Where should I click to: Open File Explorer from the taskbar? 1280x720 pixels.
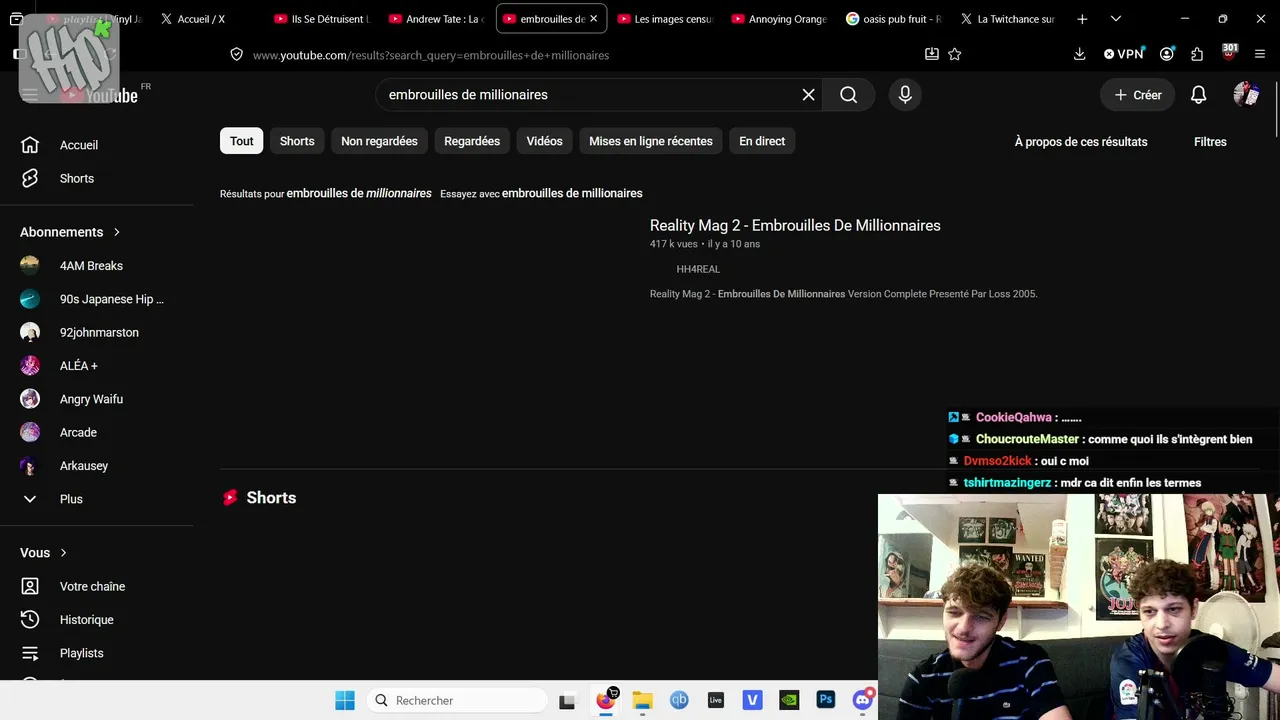(642, 700)
